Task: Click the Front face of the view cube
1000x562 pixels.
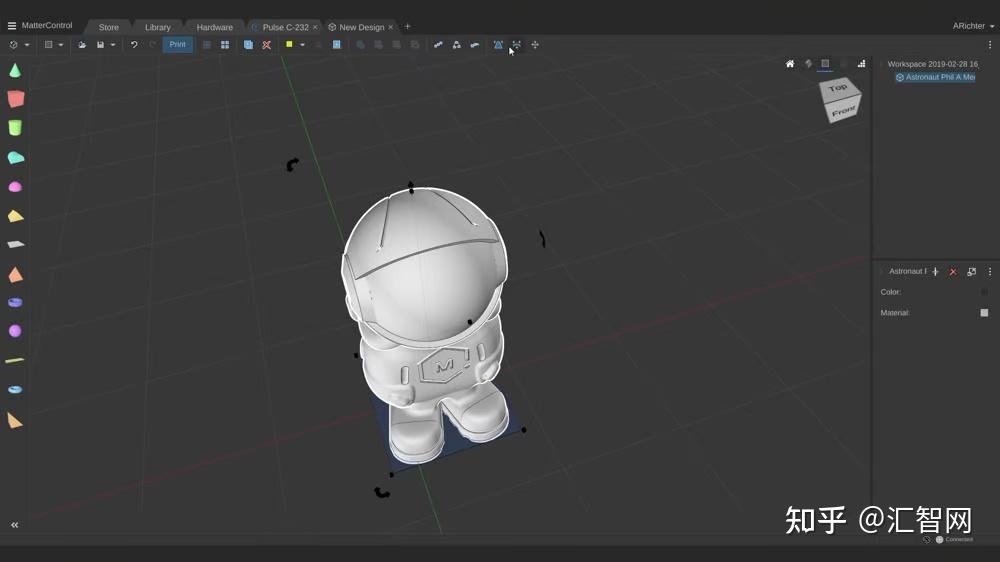Action: click(x=845, y=110)
